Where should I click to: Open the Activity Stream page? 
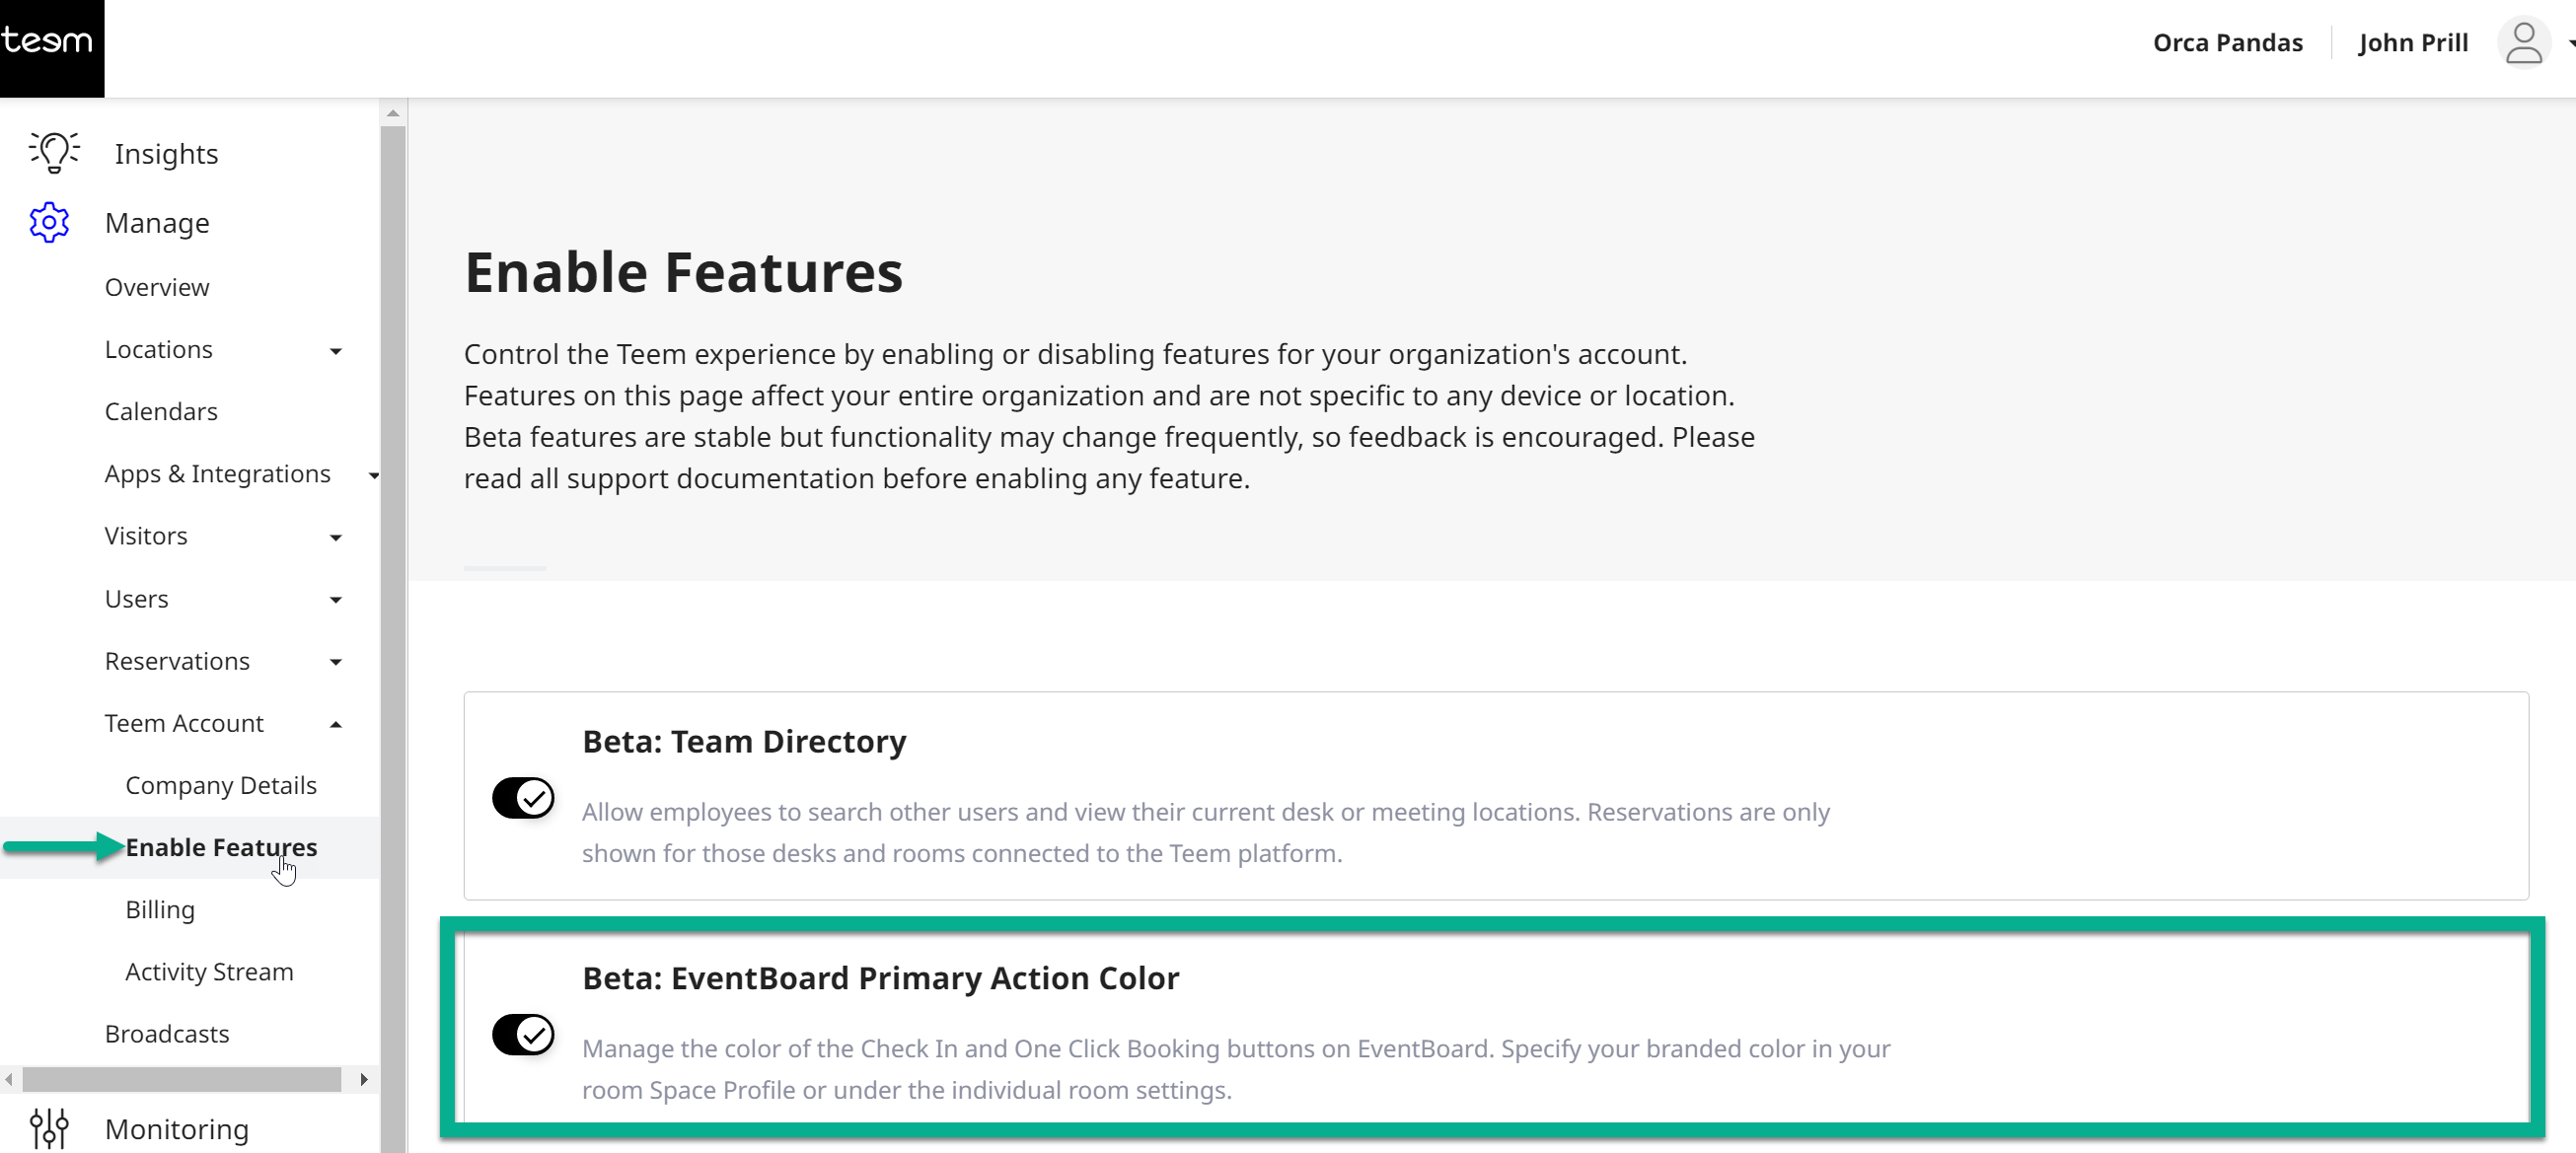[209, 971]
